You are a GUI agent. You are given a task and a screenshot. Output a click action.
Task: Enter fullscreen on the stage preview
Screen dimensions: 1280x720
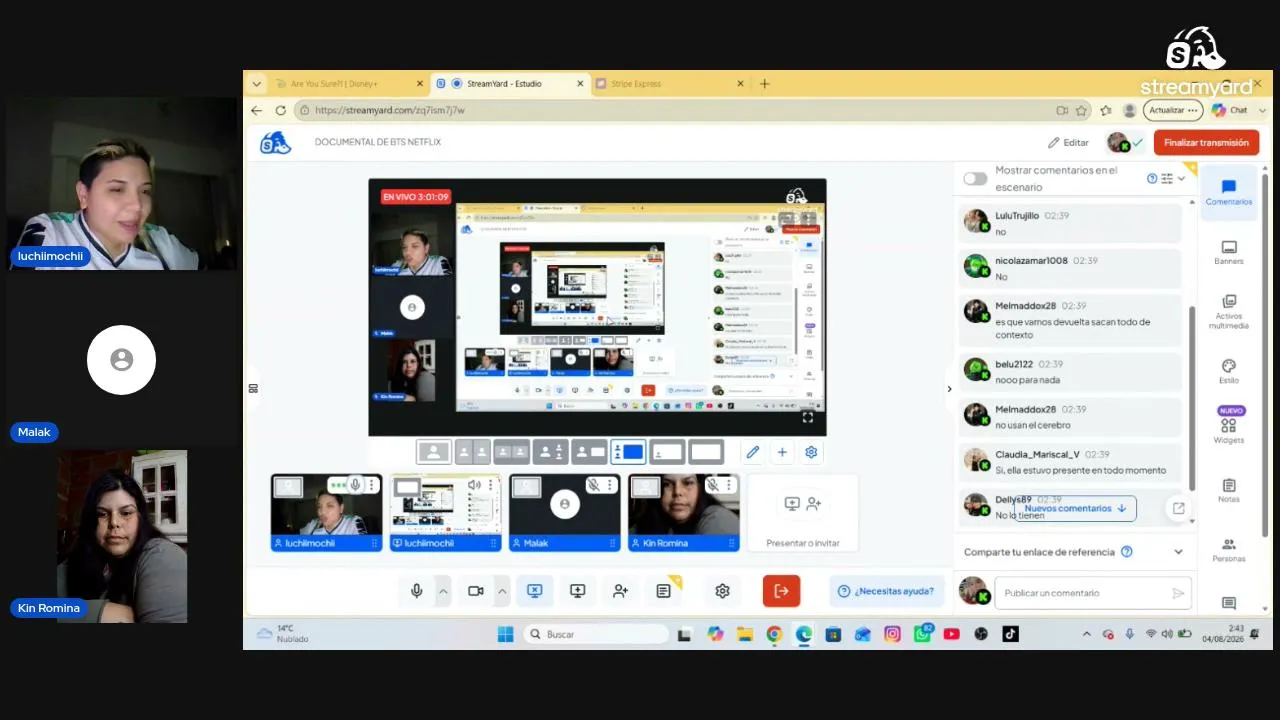point(808,417)
